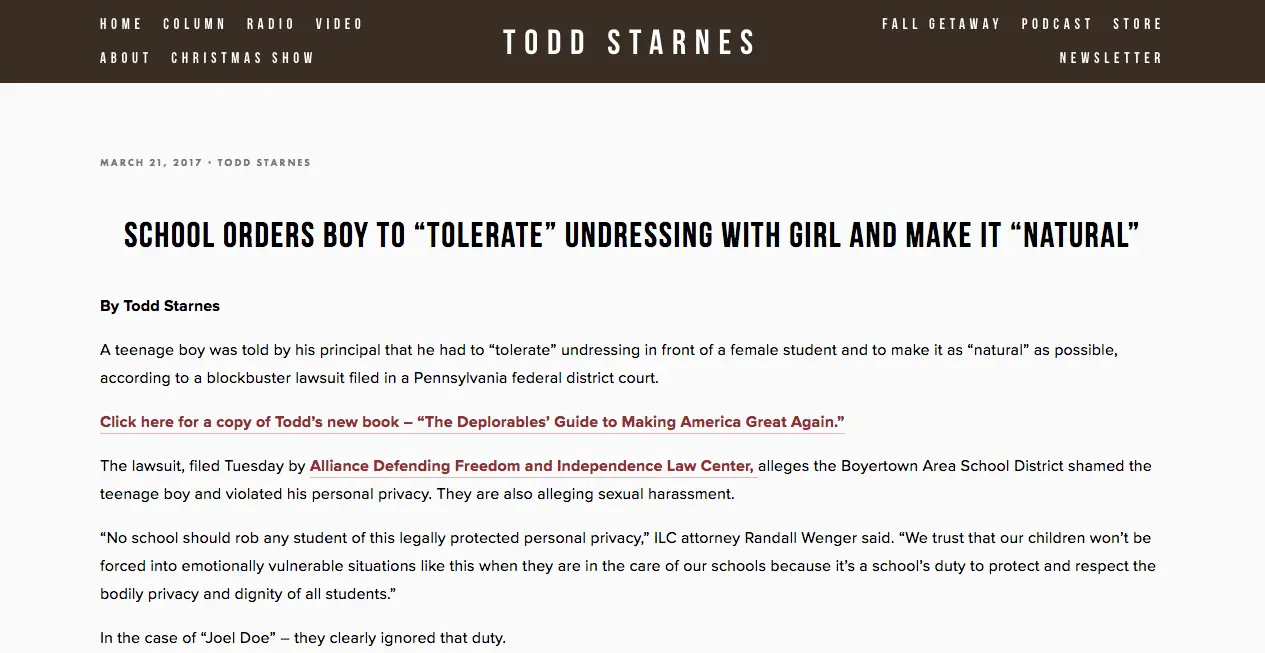
Task: Visit the Christmas Show page
Action: pyautogui.click(x=243, y=58)
